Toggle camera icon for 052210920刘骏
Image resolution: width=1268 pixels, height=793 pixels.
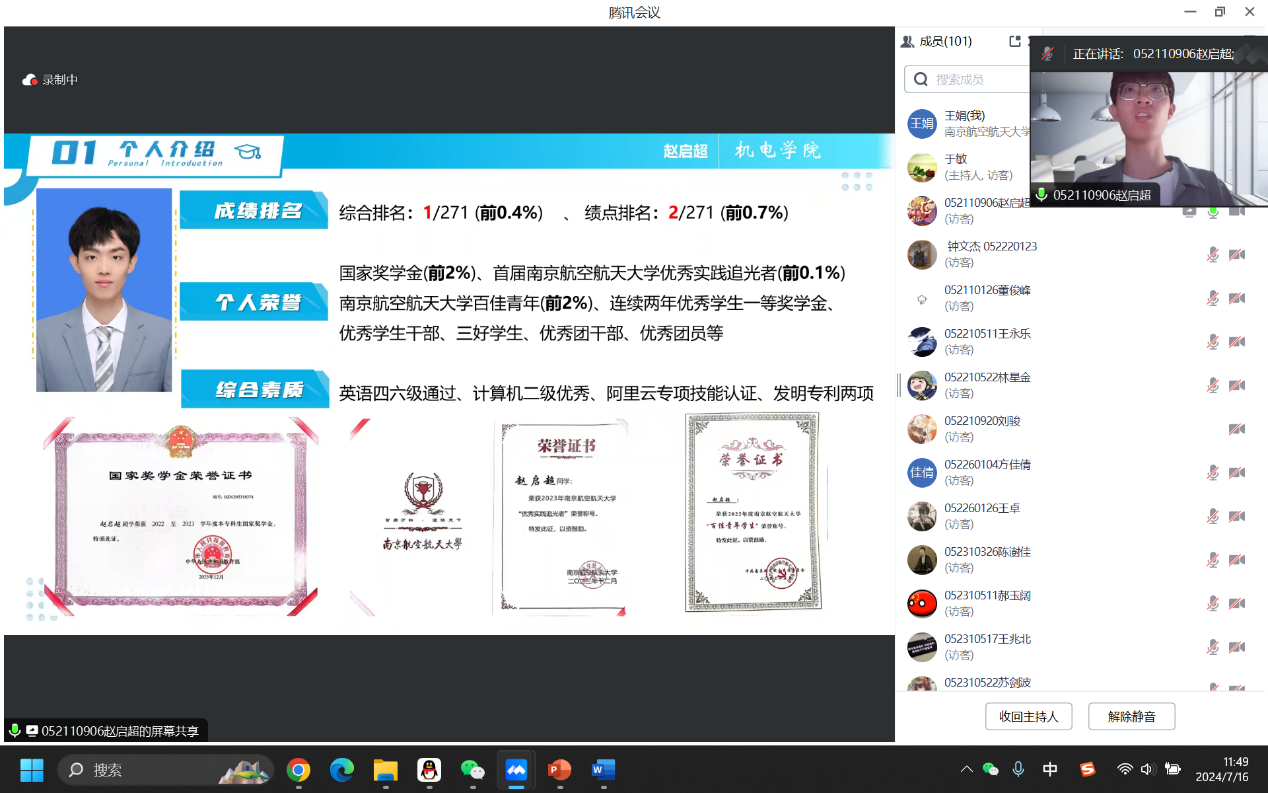[x=1237, y=429]
